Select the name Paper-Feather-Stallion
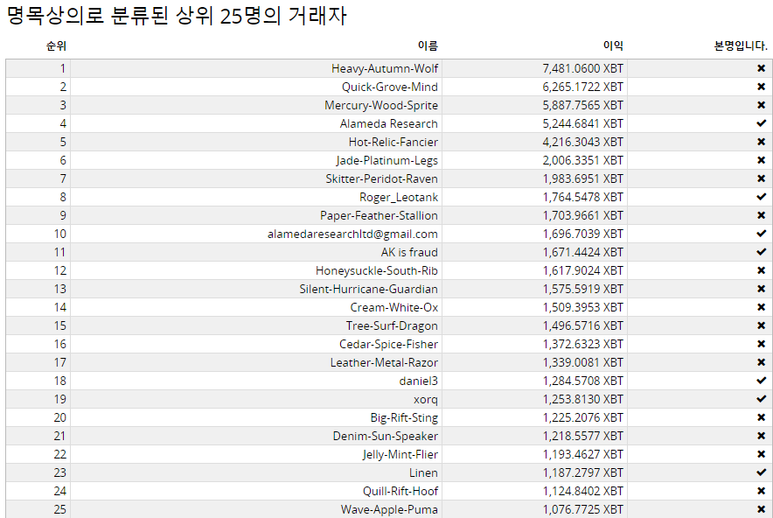Viewport: 773px width, 518px height. pyautogui.click(x=379, y=215)
